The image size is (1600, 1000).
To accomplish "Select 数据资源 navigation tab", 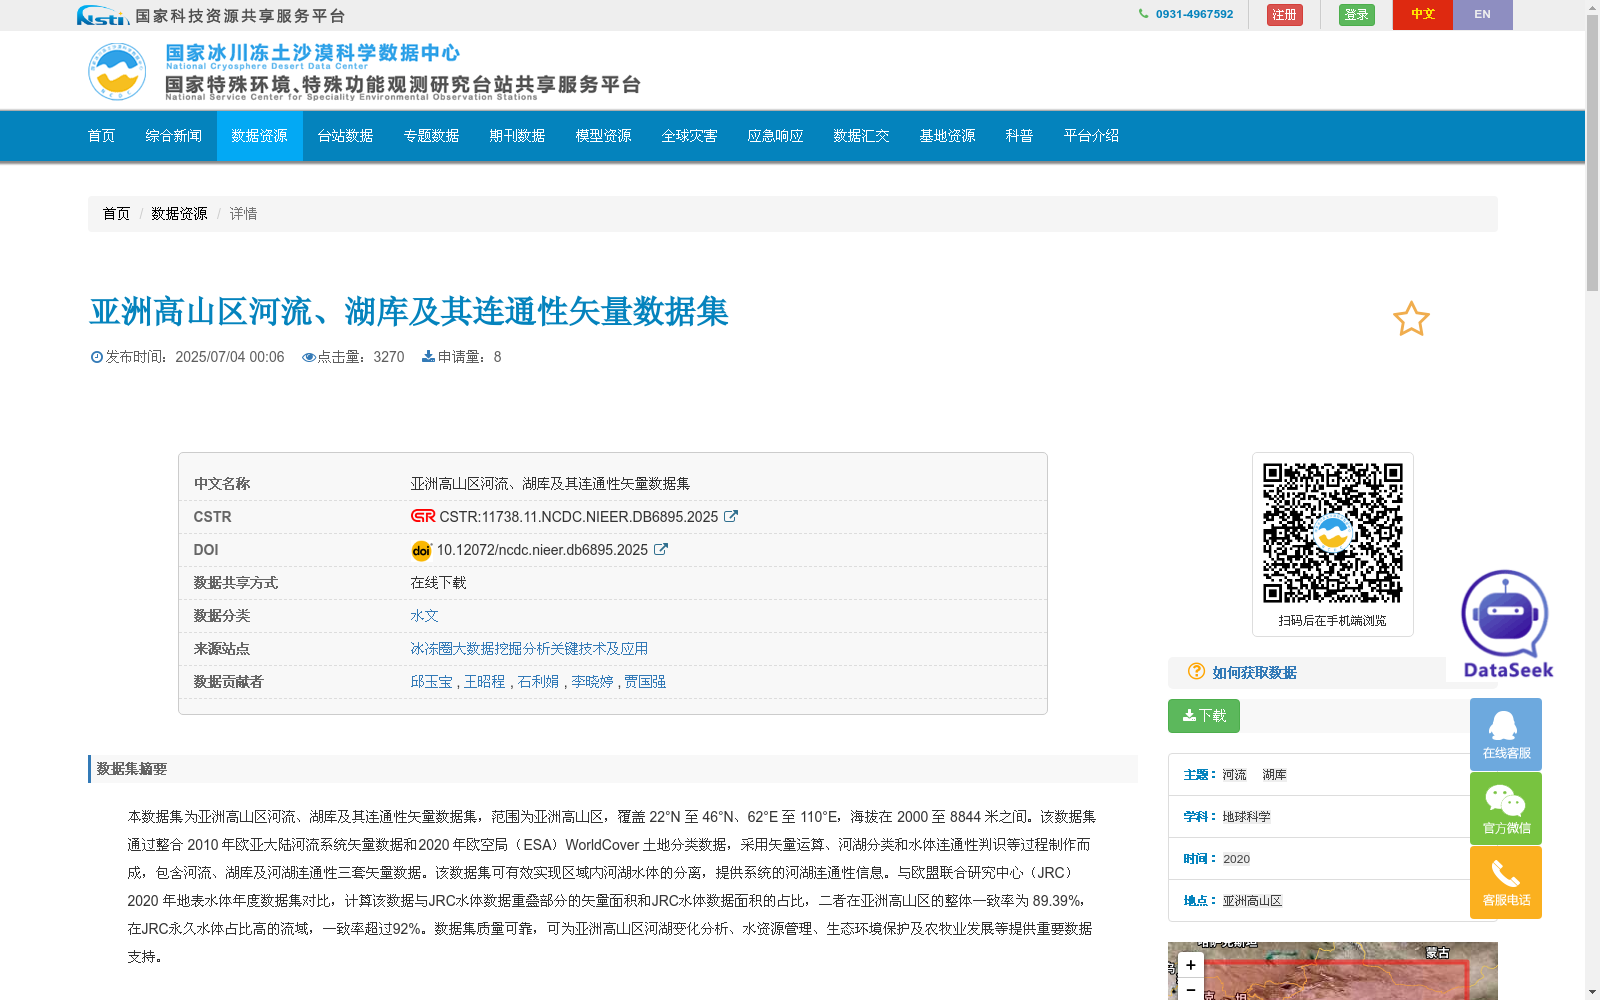I will tap(259, 136).
